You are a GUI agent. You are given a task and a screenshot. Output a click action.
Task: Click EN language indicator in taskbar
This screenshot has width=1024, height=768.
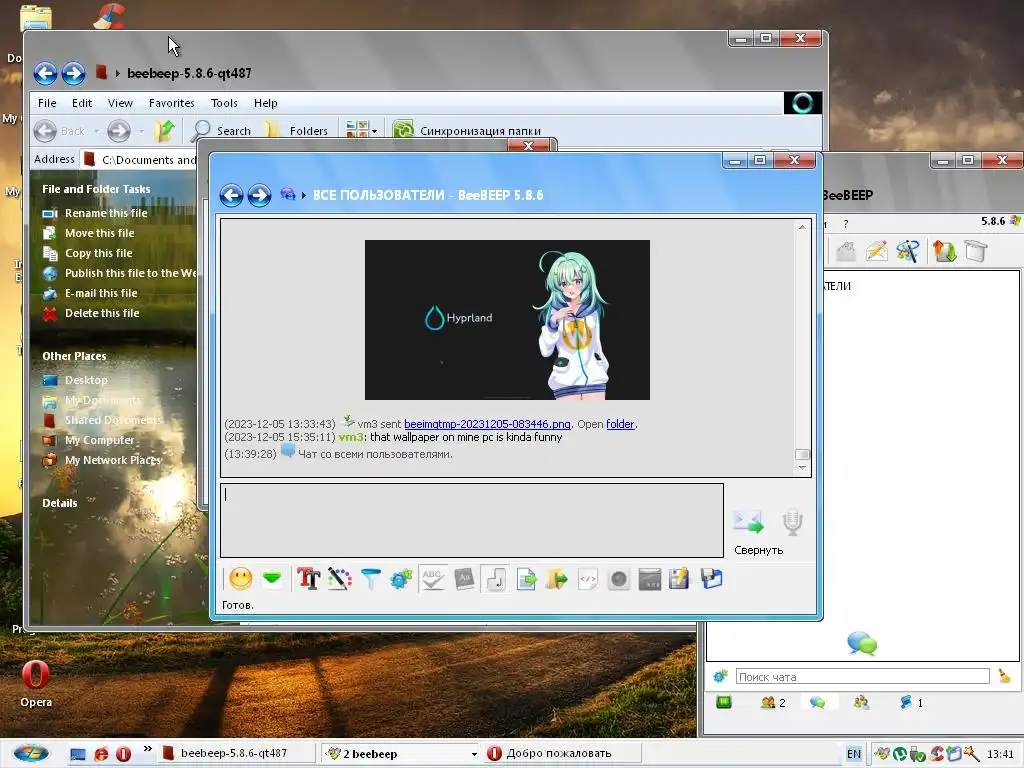pos(854,754)
